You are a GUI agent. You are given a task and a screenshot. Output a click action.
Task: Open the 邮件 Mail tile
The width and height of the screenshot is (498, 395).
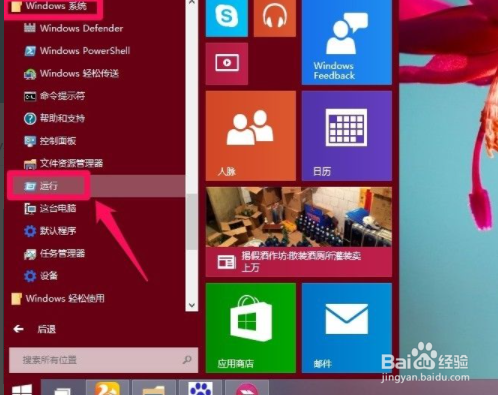347,328
